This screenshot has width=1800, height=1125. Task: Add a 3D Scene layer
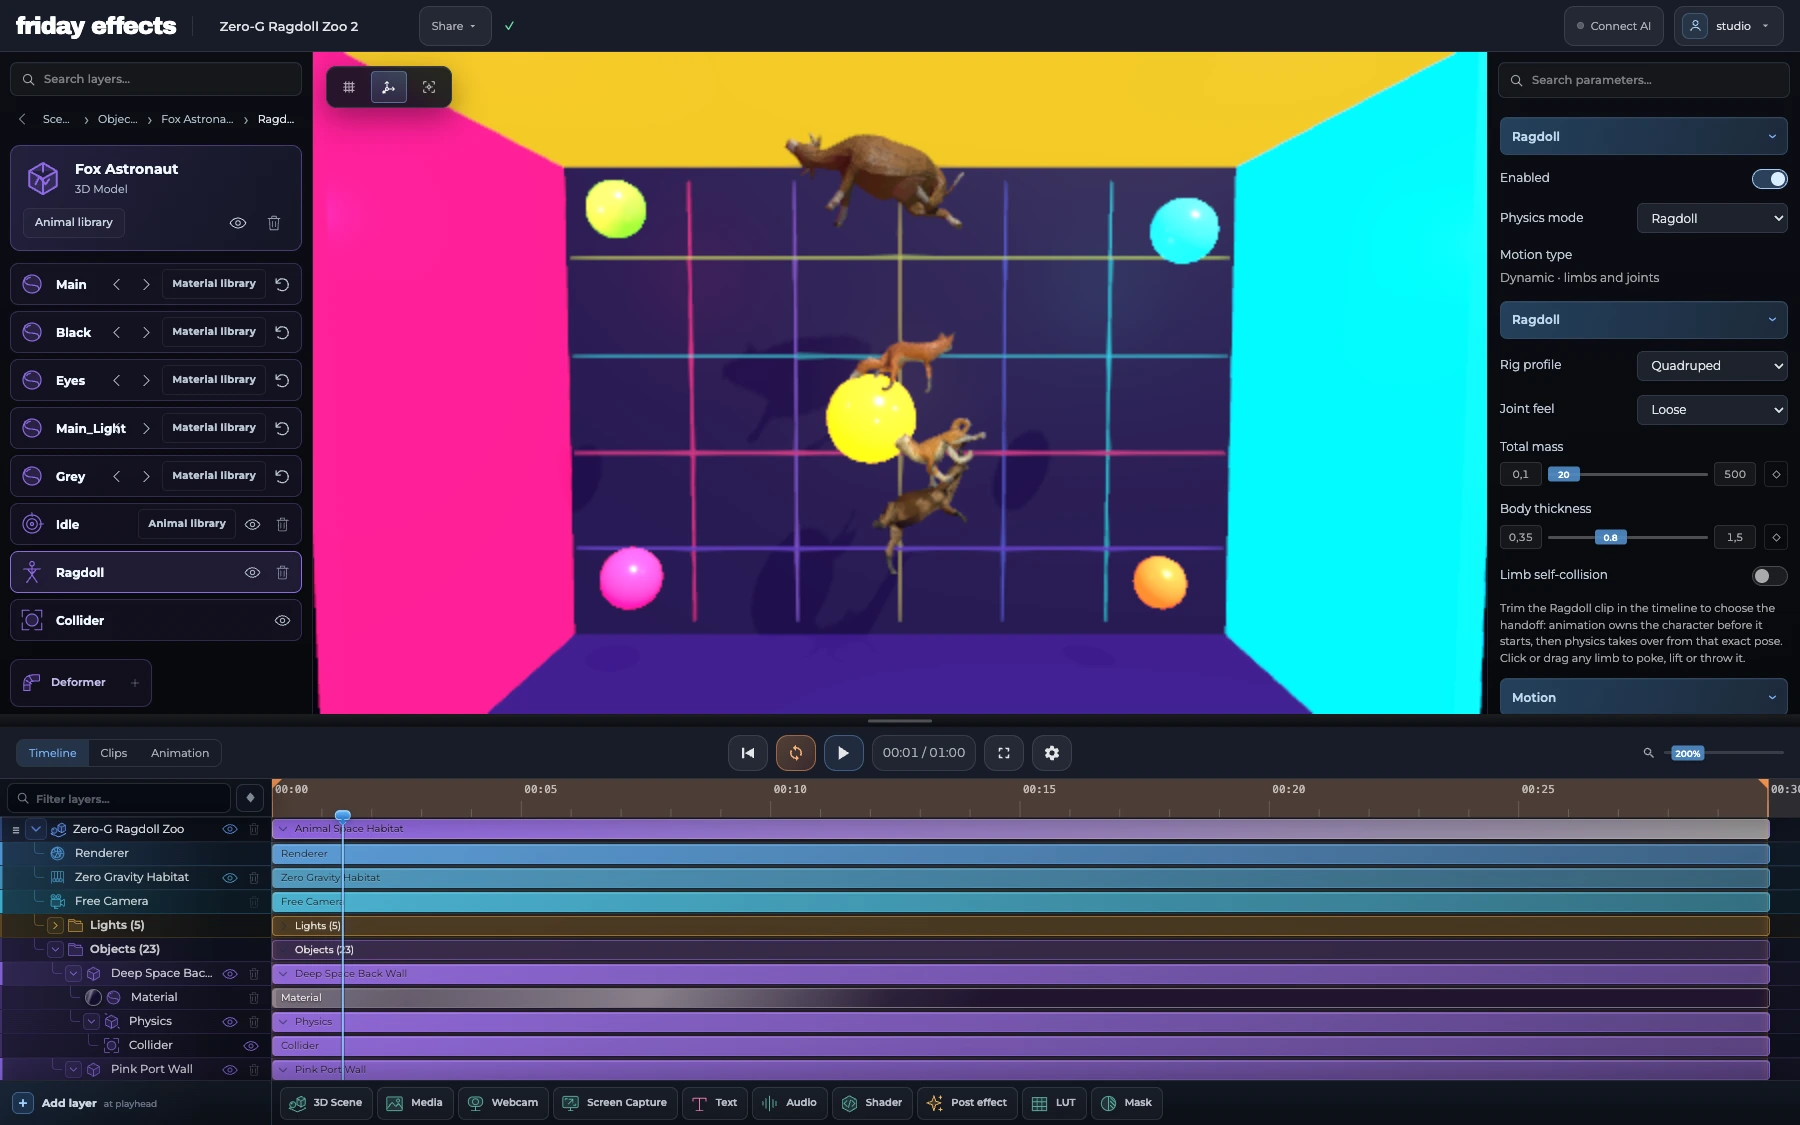[326, 1103]
